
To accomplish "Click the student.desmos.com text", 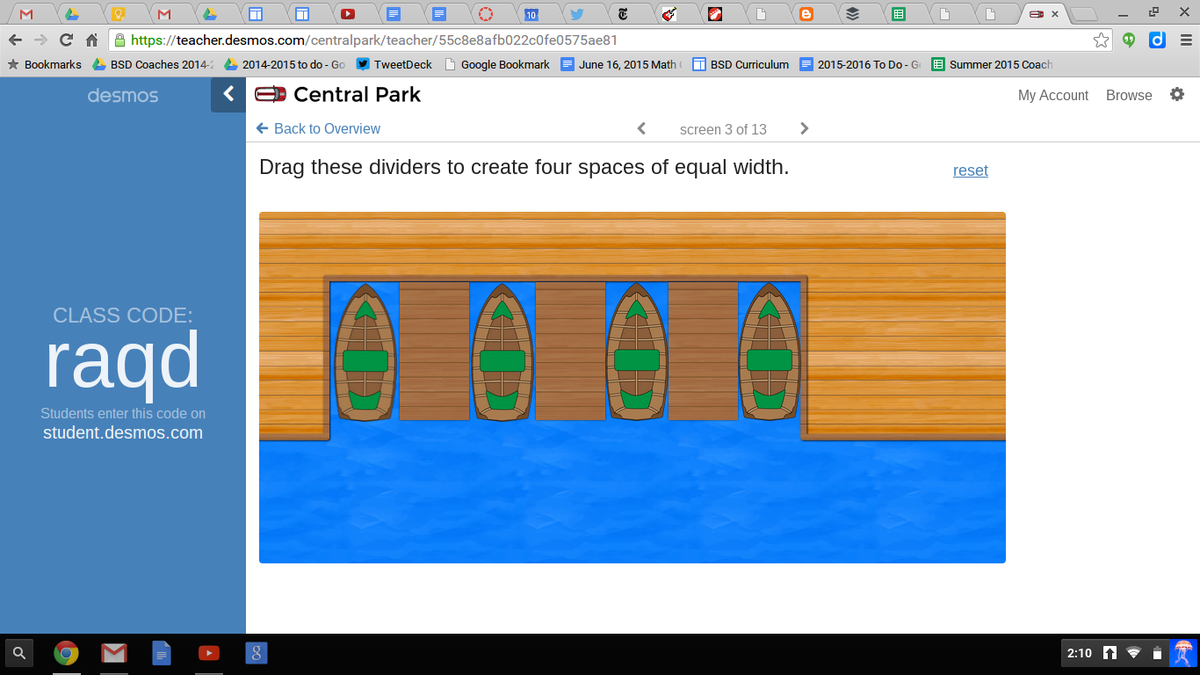I will (123, 433).
